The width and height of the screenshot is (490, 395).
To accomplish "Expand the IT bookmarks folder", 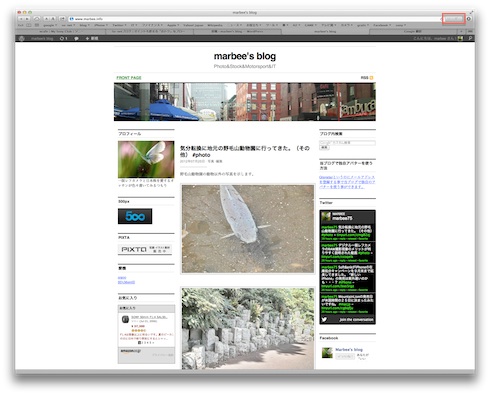I will pyautogui.click(x=133, y=25).
